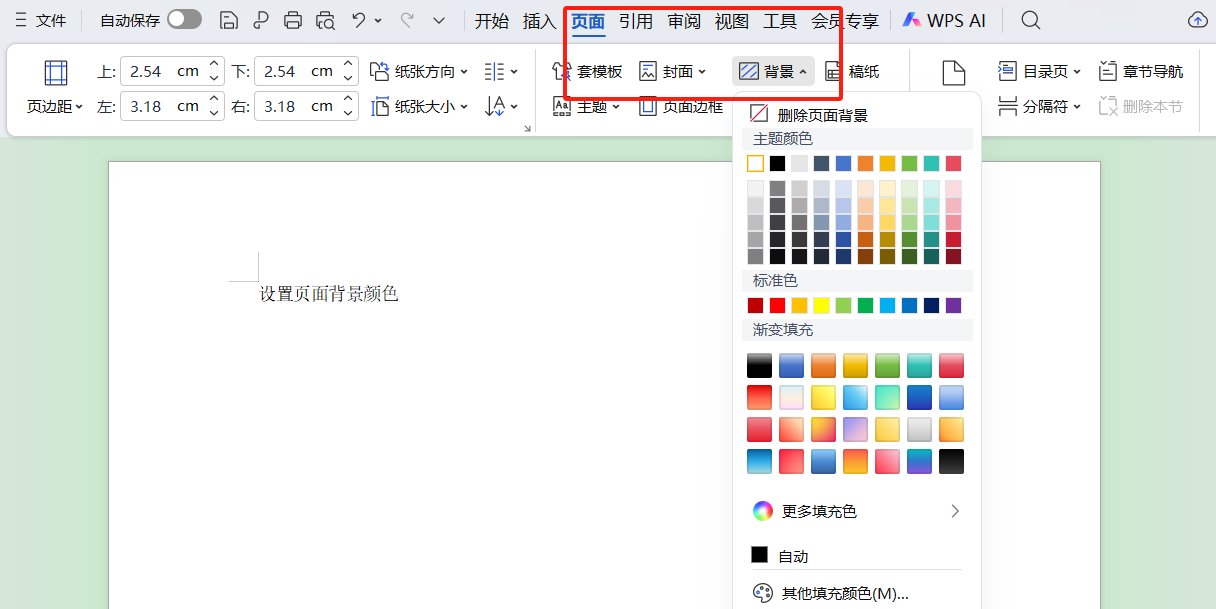Screen dimensions: 1216x609
Task: Open the 文件 menu
Action: [40, 20]
